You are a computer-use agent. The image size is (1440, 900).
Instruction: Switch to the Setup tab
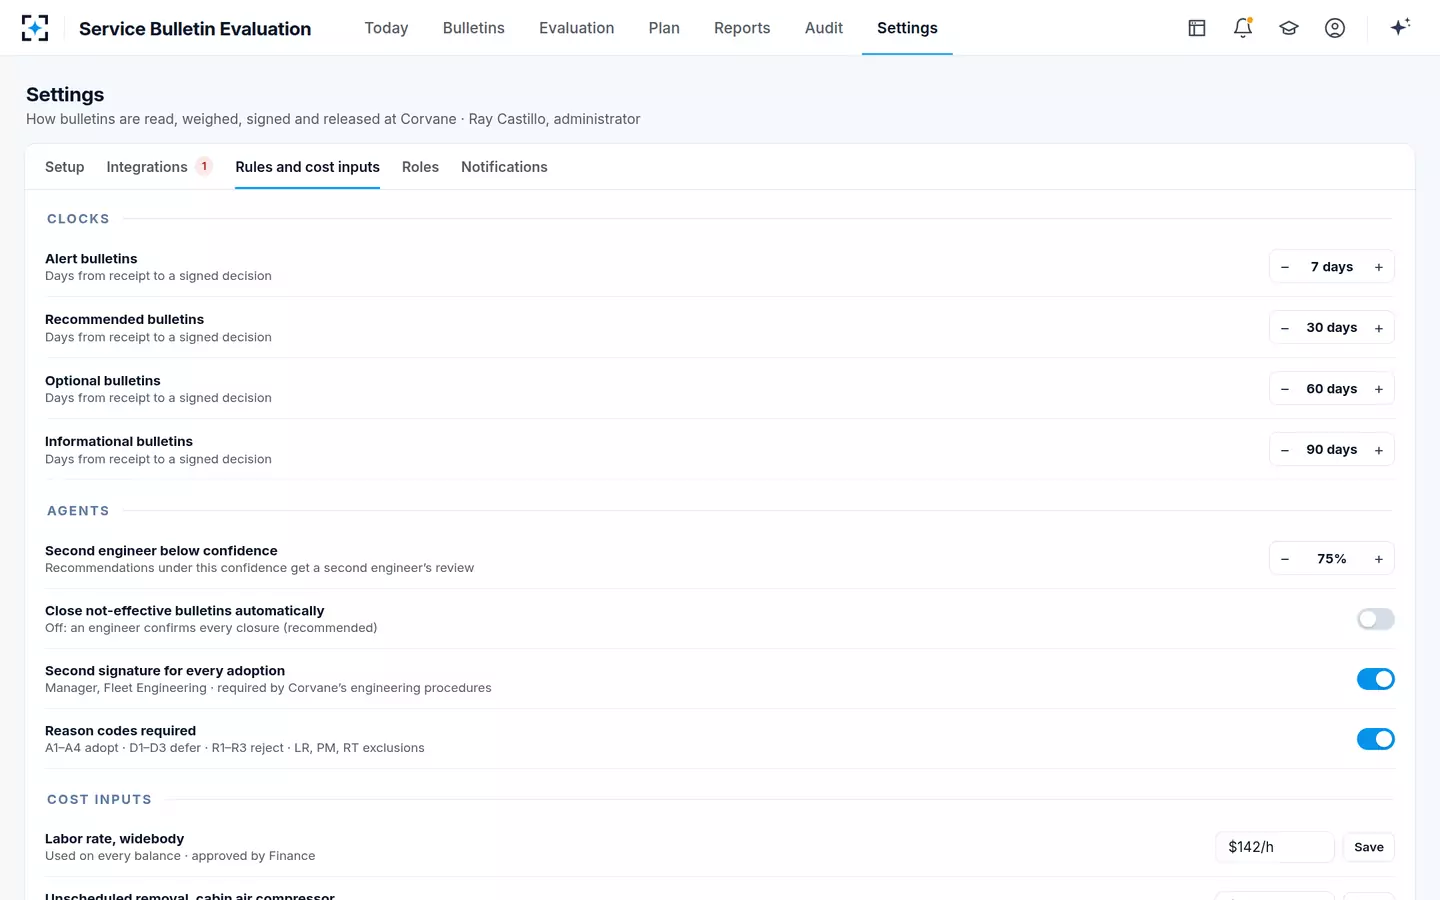tap(65, 167)
